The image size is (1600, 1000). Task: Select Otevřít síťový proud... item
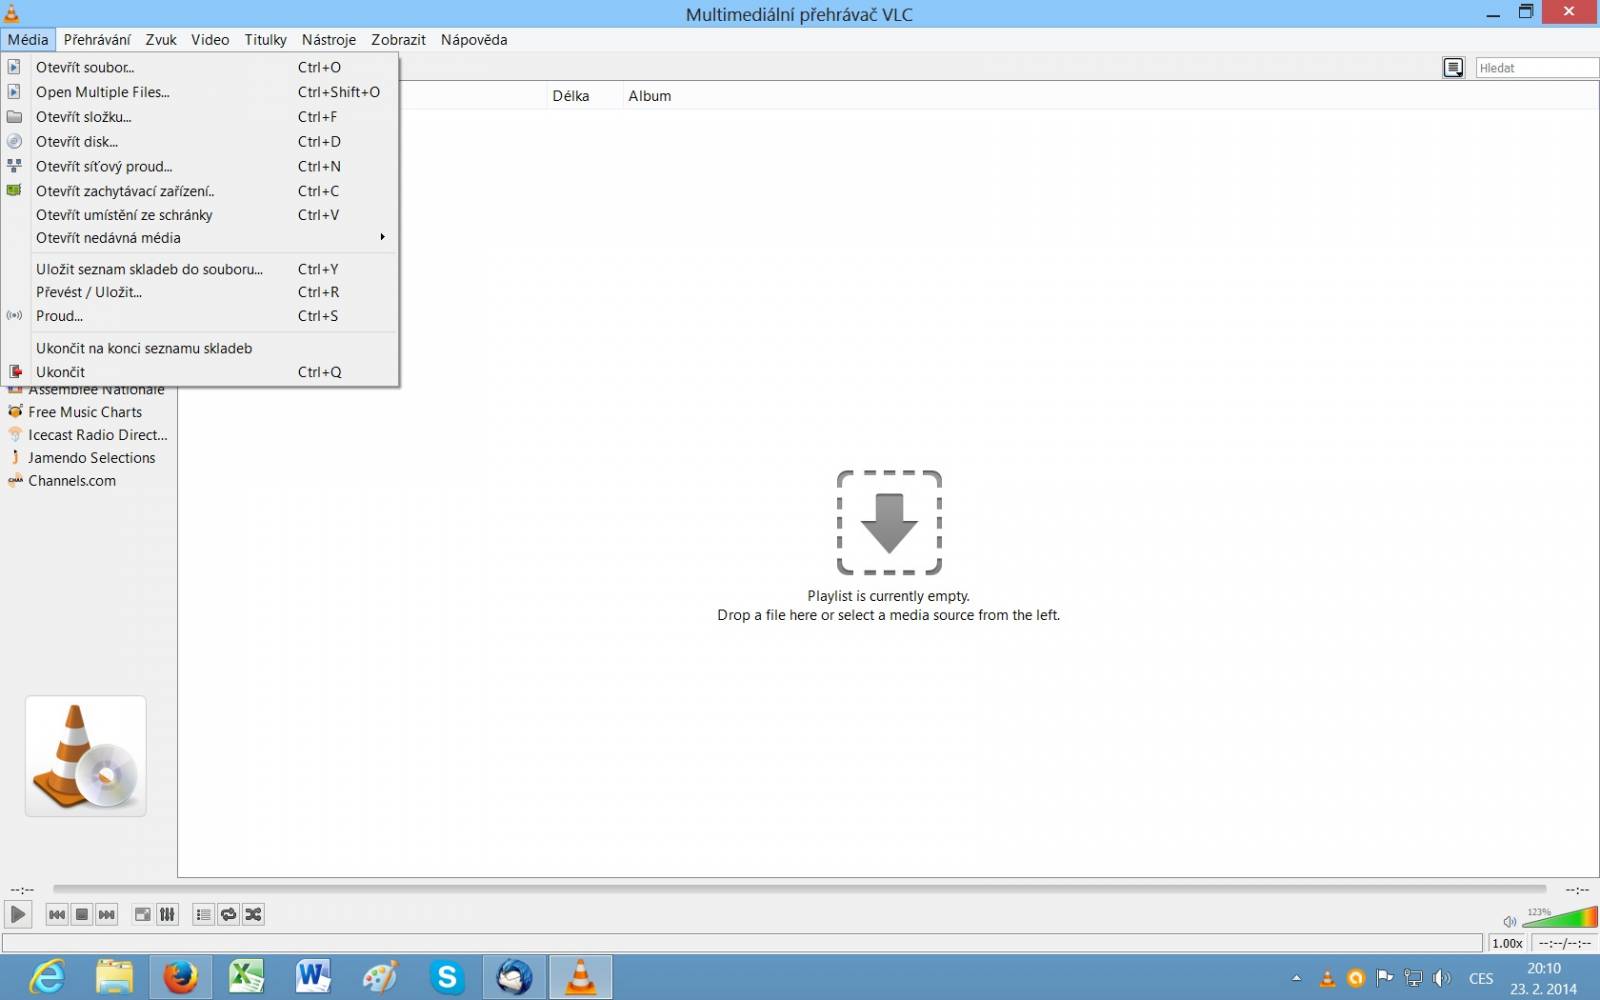coord(200,167)
